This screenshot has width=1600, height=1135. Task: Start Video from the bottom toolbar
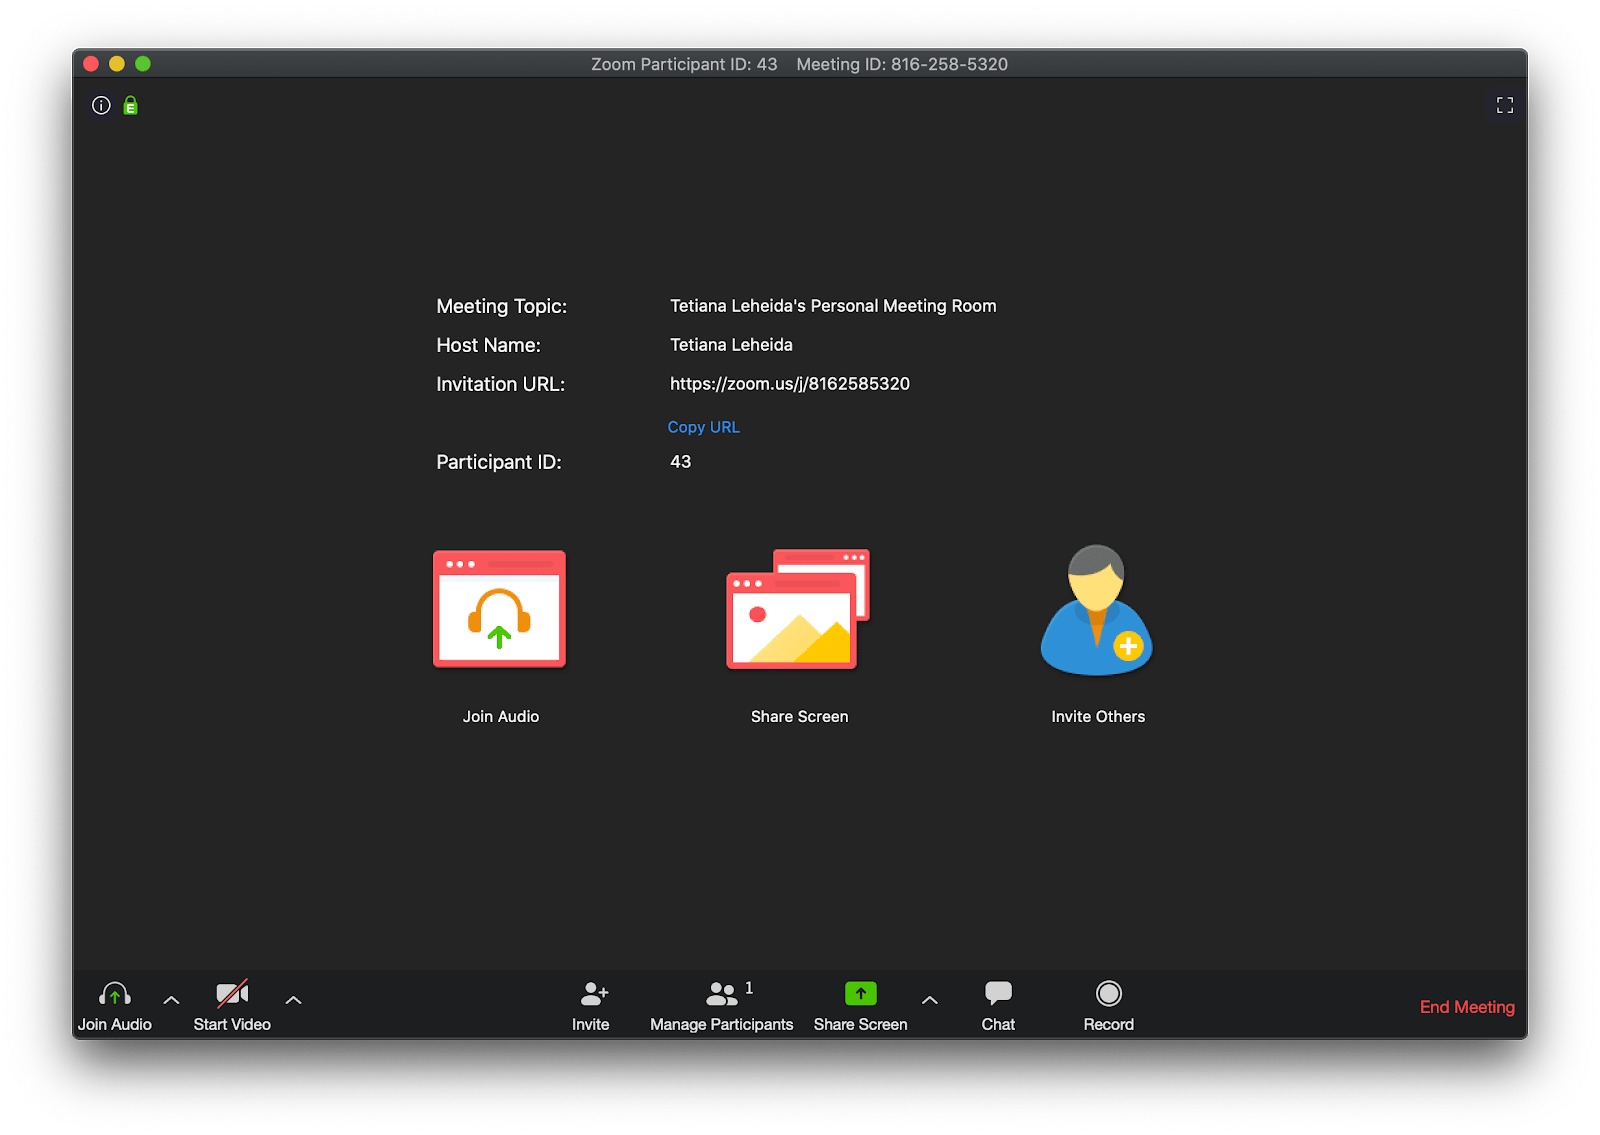pos(232,1005)
